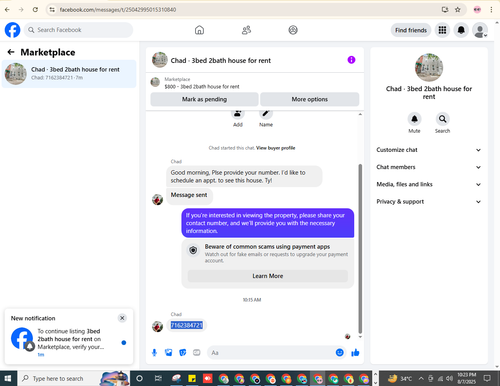
Task: View site information icon in address bar
Action: click(52, 10)
